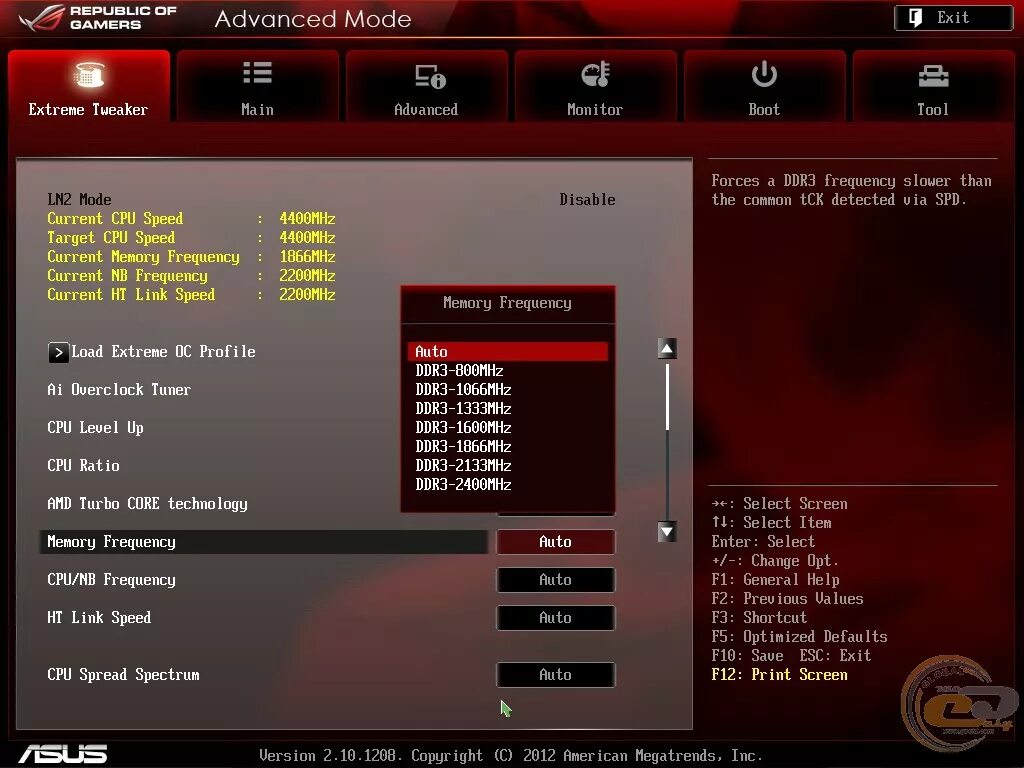Open HT Link Speed Auto dropdown
This screenshot has width=1024, height=768.
(x=556, y=617)
